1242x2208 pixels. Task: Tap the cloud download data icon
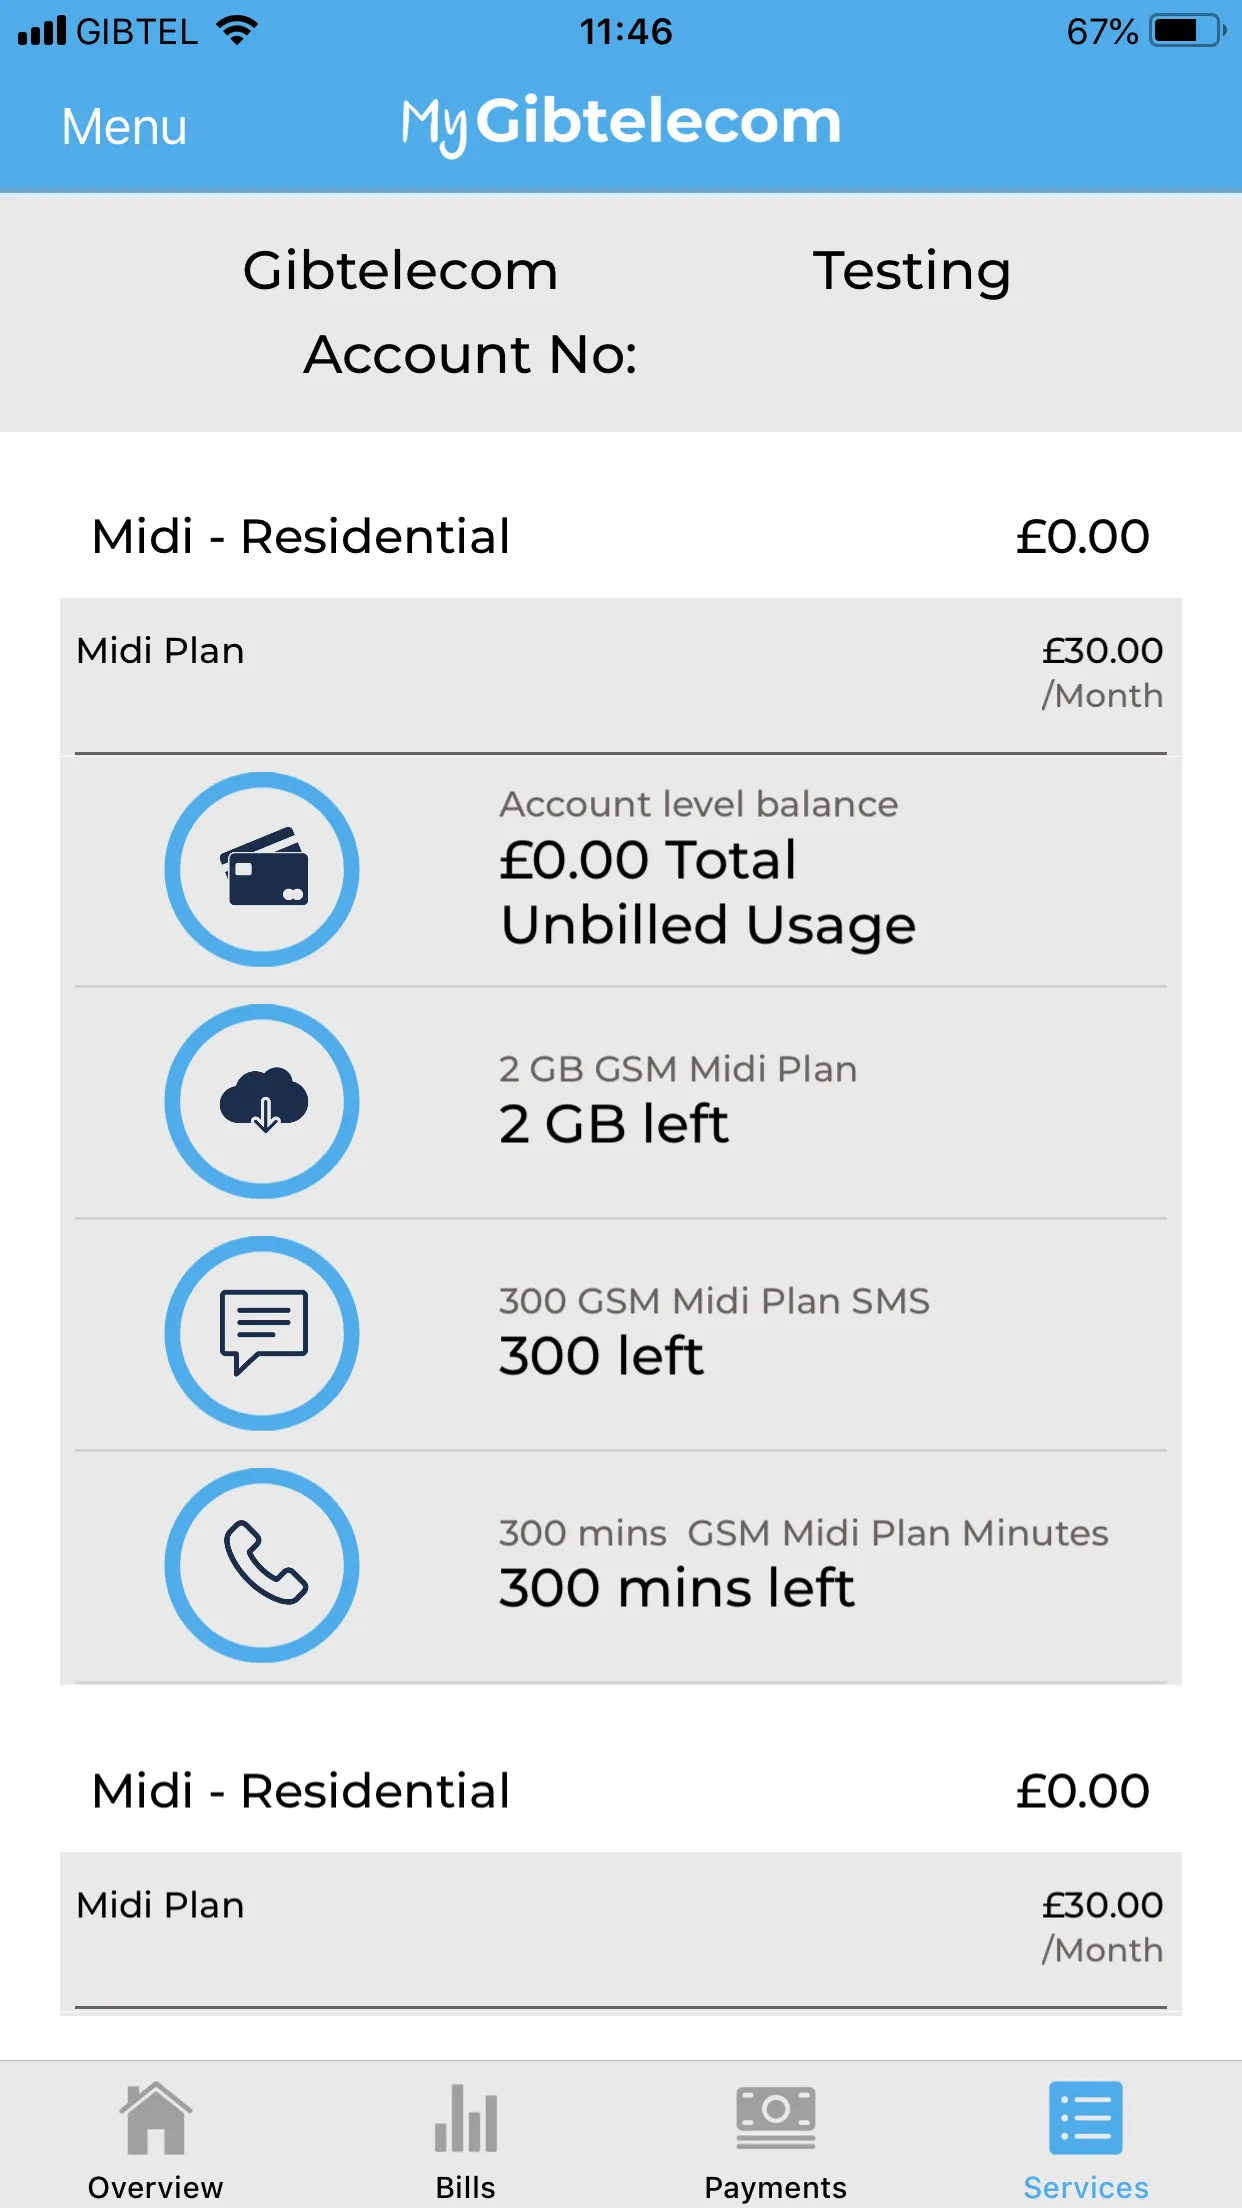[262, 1101]
